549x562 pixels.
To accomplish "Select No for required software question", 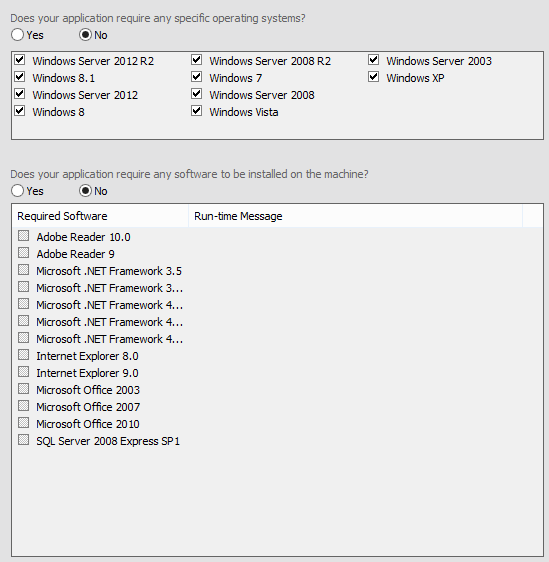I will coord(85,191).
